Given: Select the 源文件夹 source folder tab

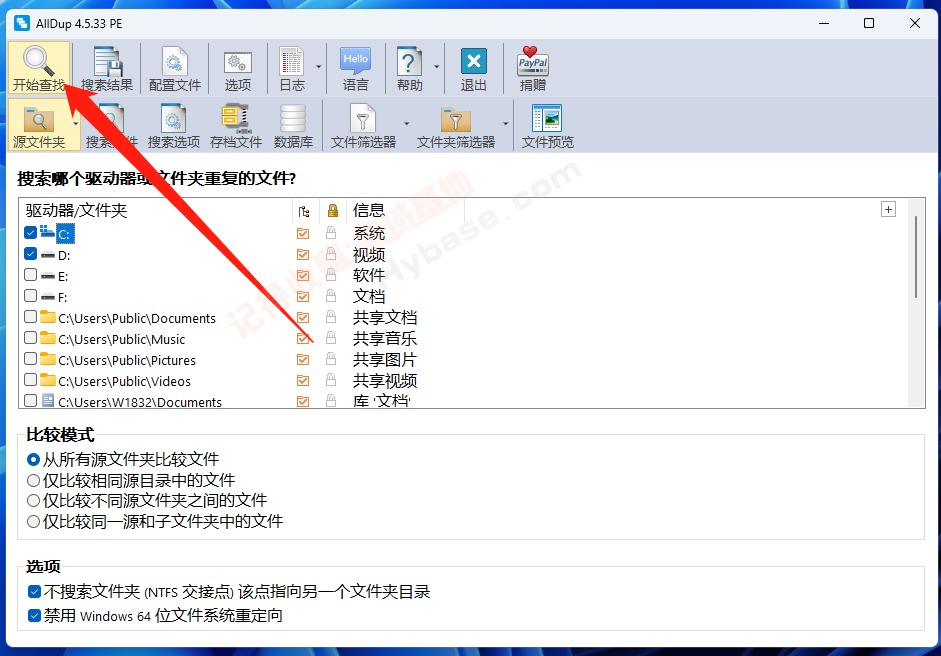Looking at the screenshot, I should point(39,125).
